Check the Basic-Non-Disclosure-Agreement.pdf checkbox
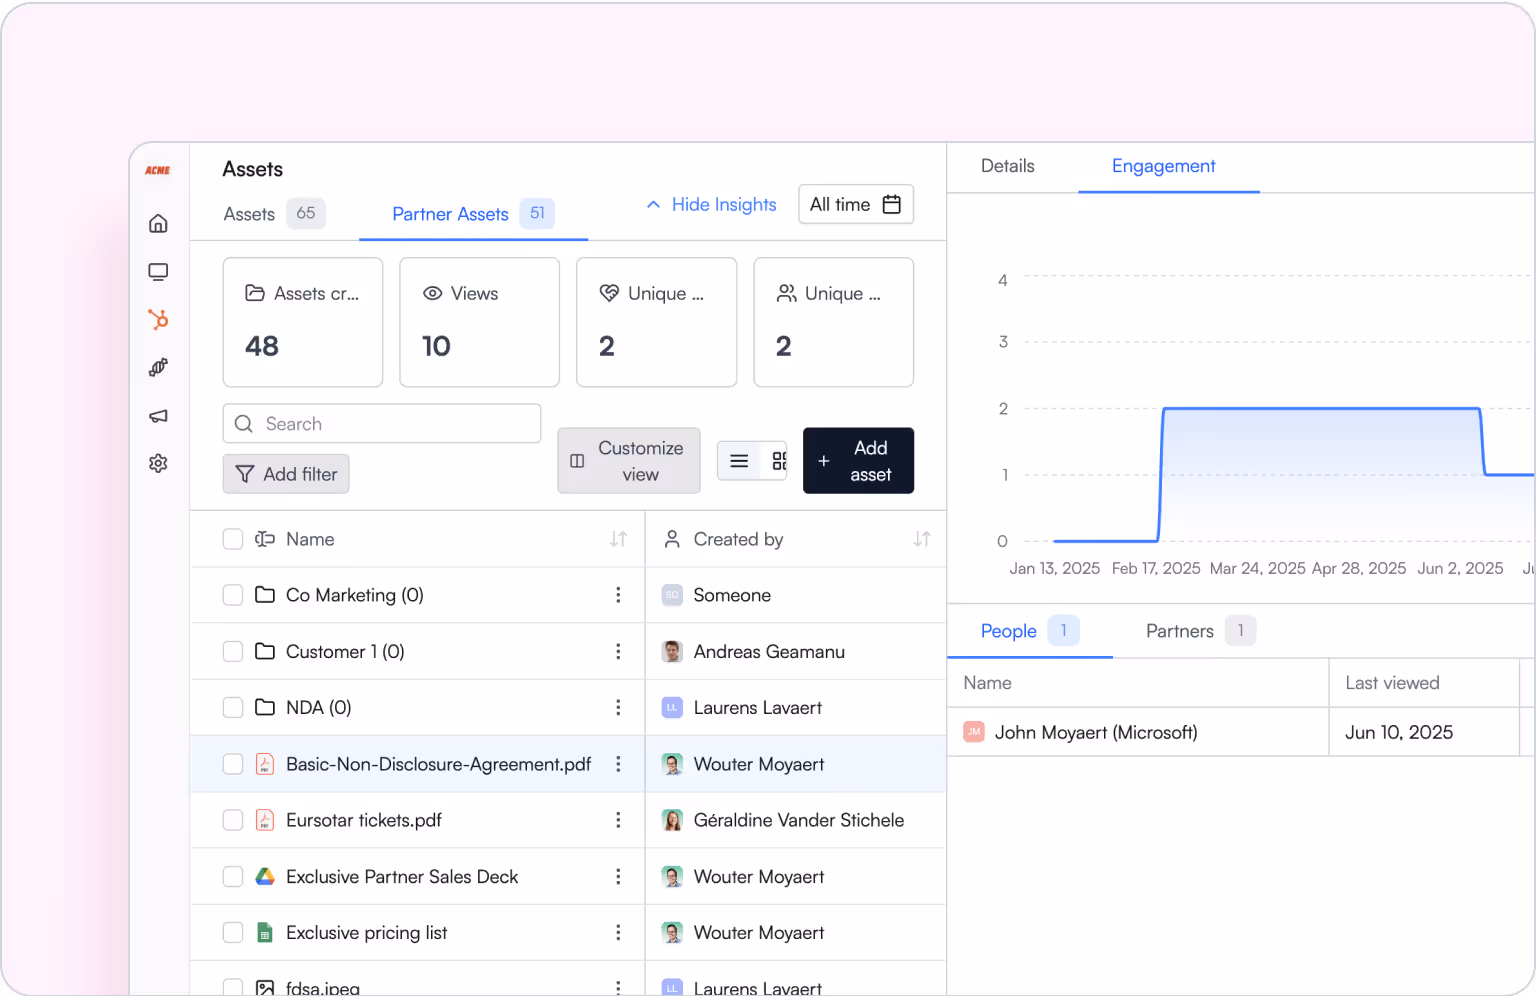1536x996 pixels. tap(233, 764)
